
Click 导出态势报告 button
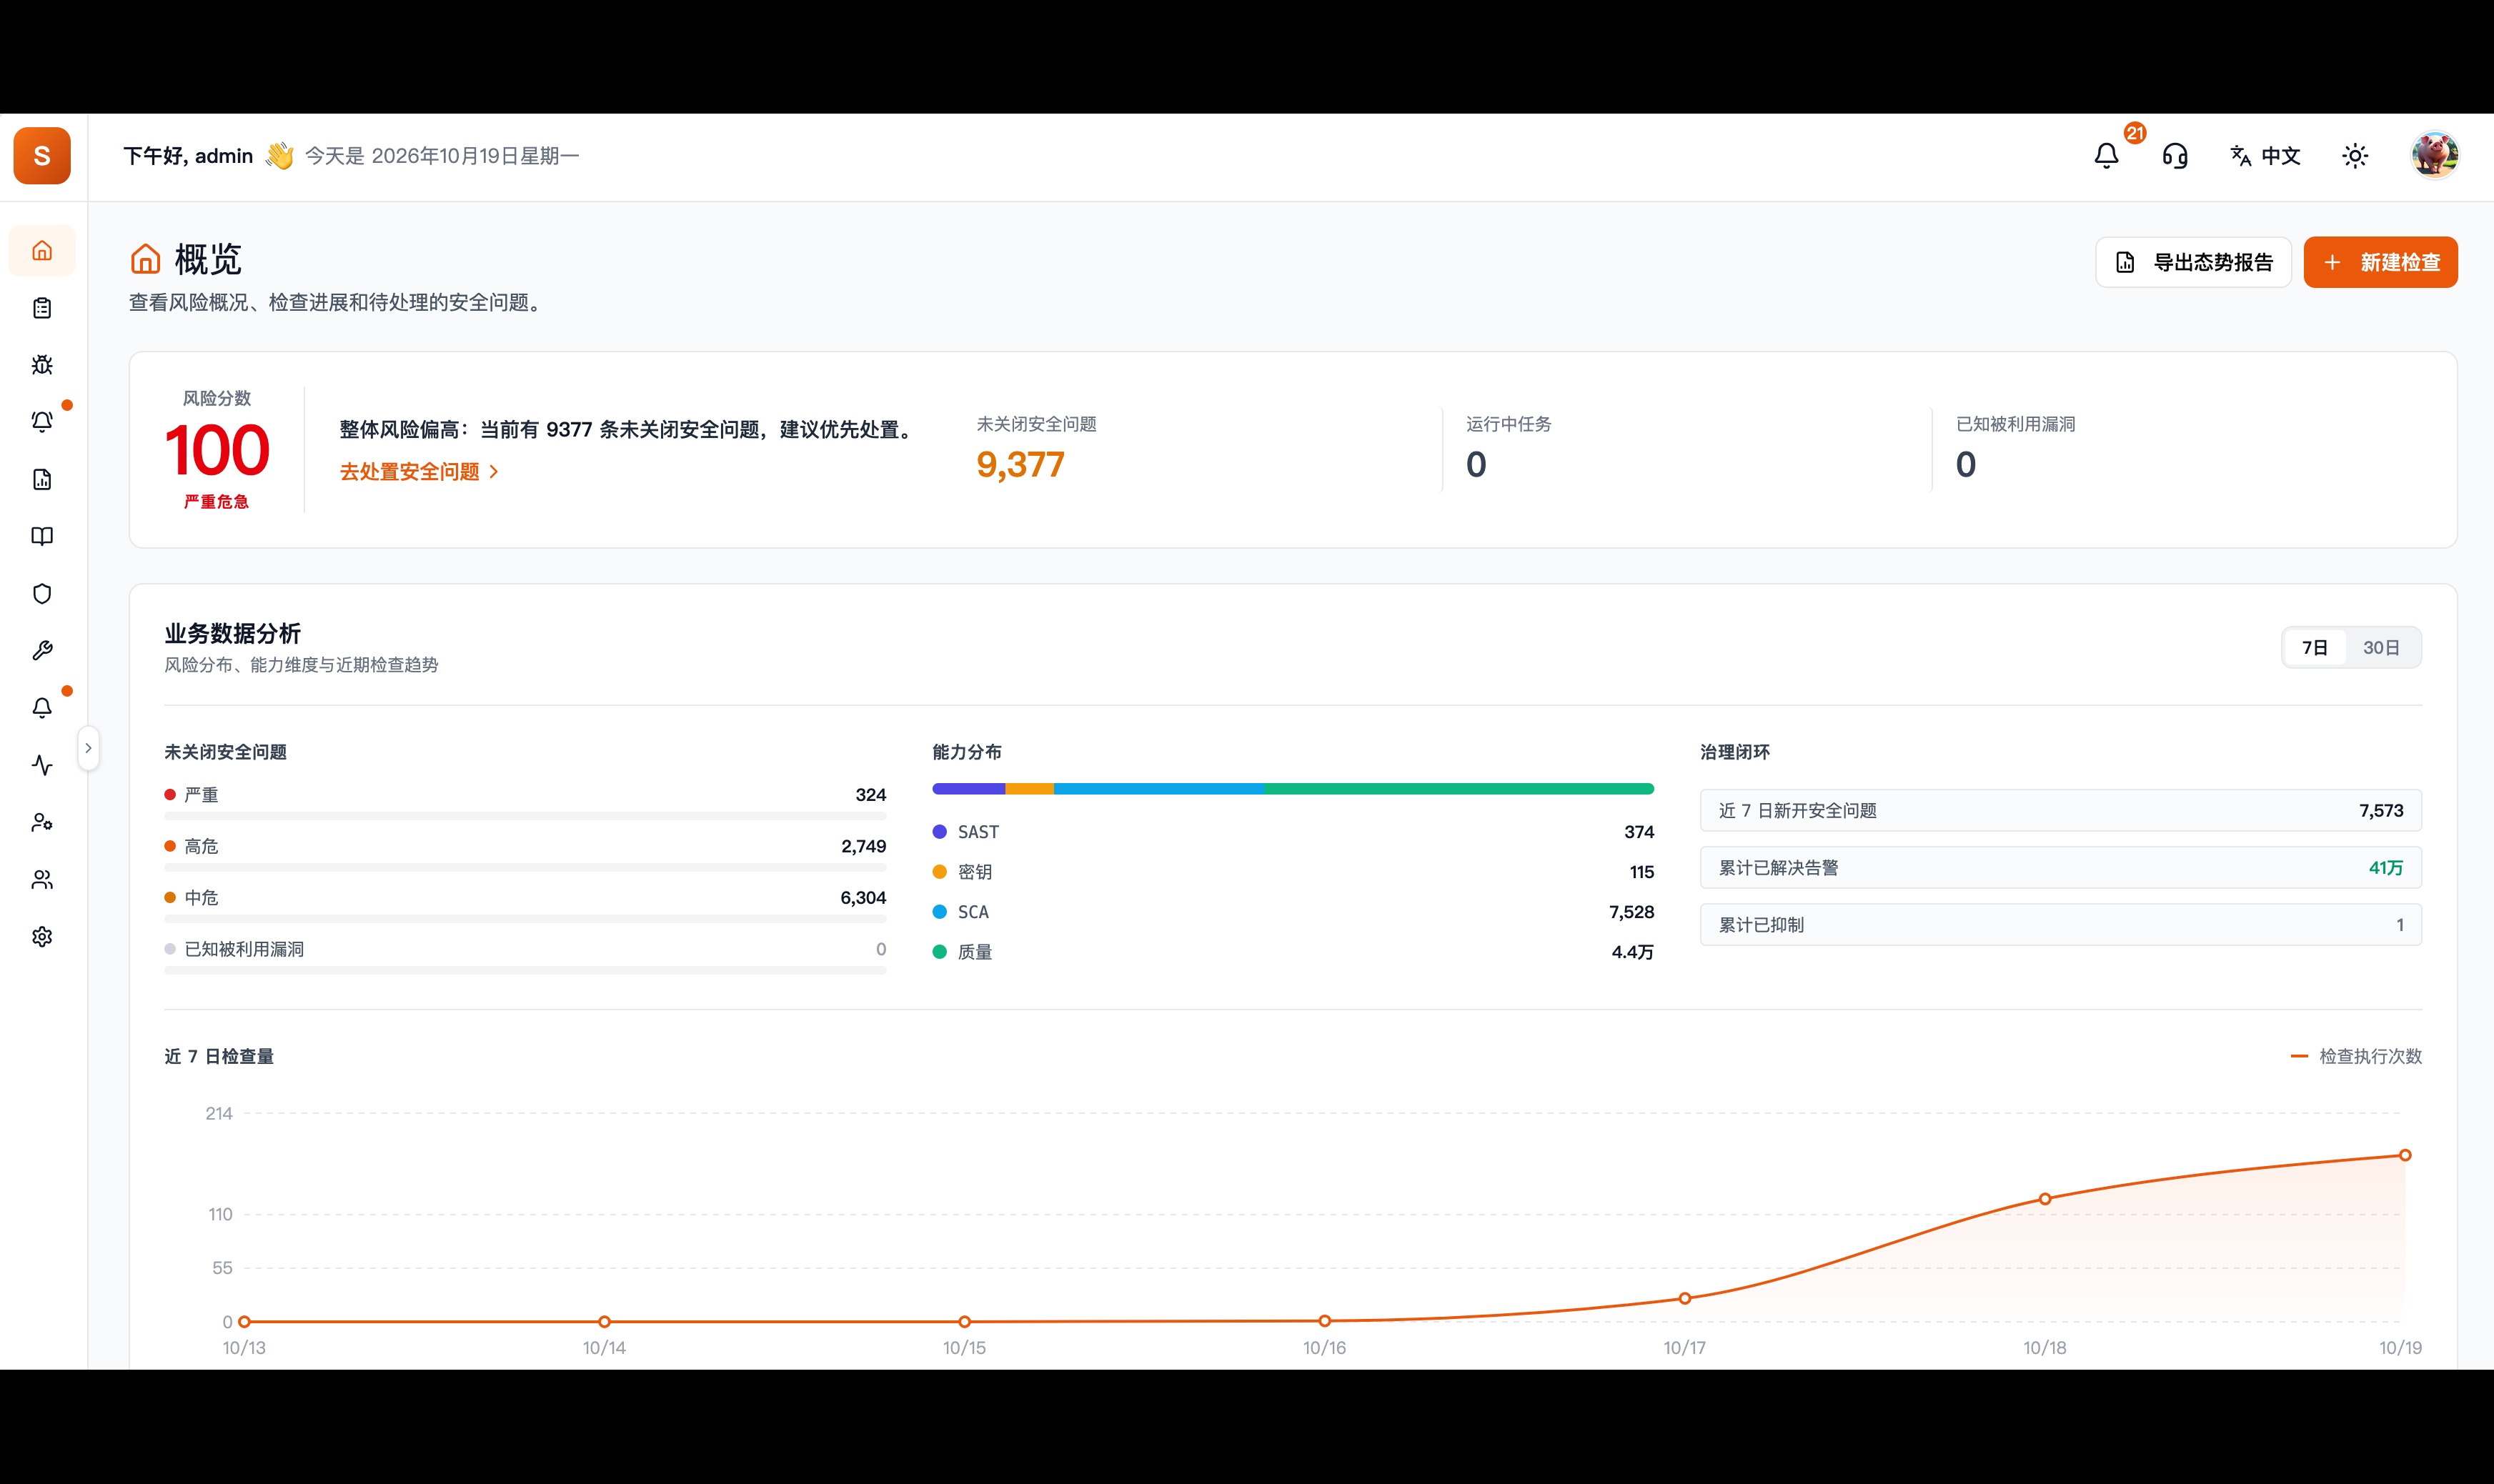2194,263
